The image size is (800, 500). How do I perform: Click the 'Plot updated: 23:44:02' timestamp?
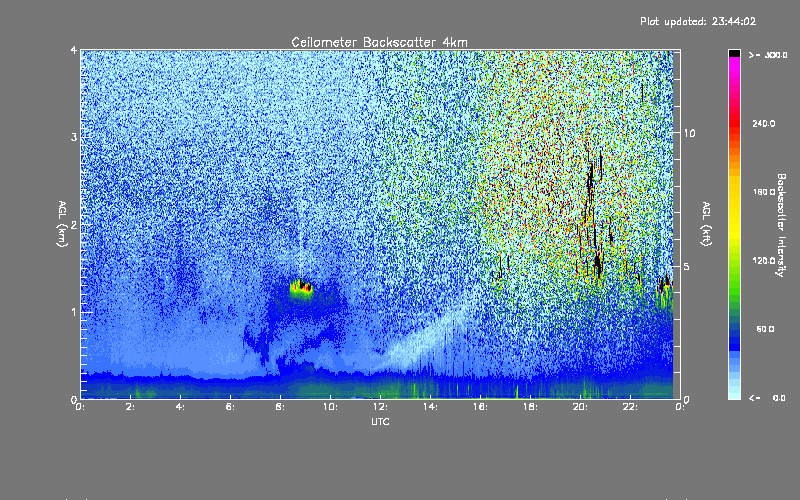coord(698,21)
